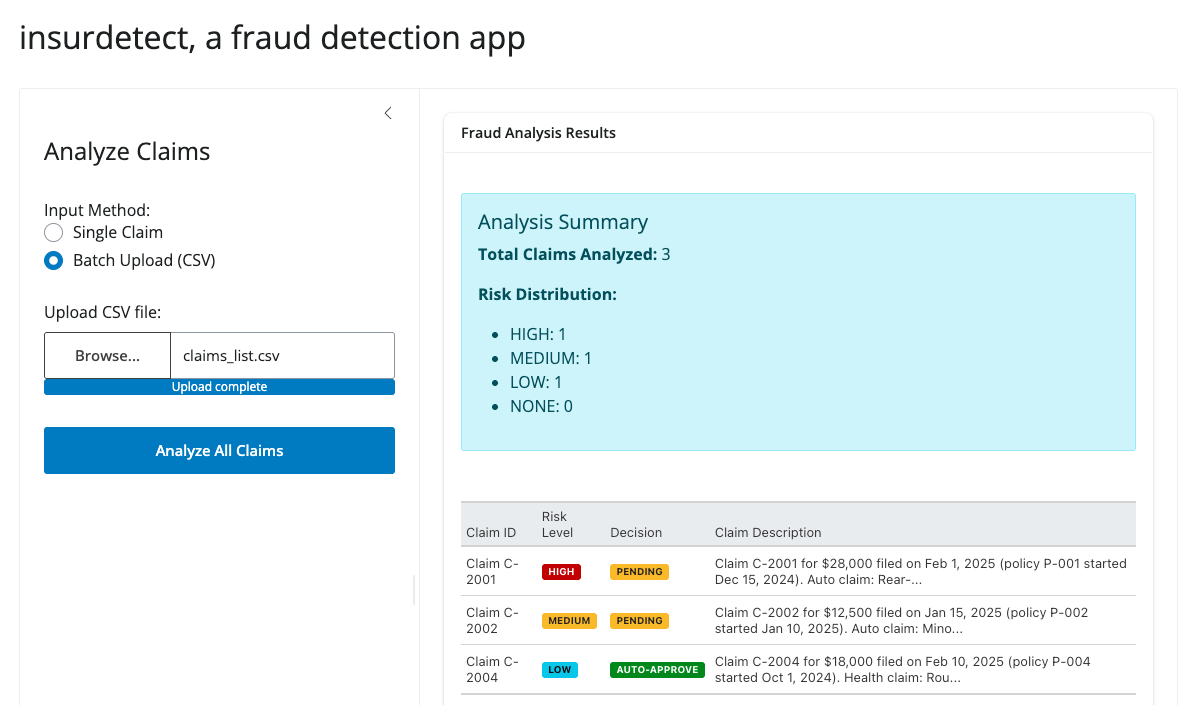This screenshot has height=705, width=1178.
Task: Click the Browse... file button
Action: pyautogui.click(x=107, y=356)
